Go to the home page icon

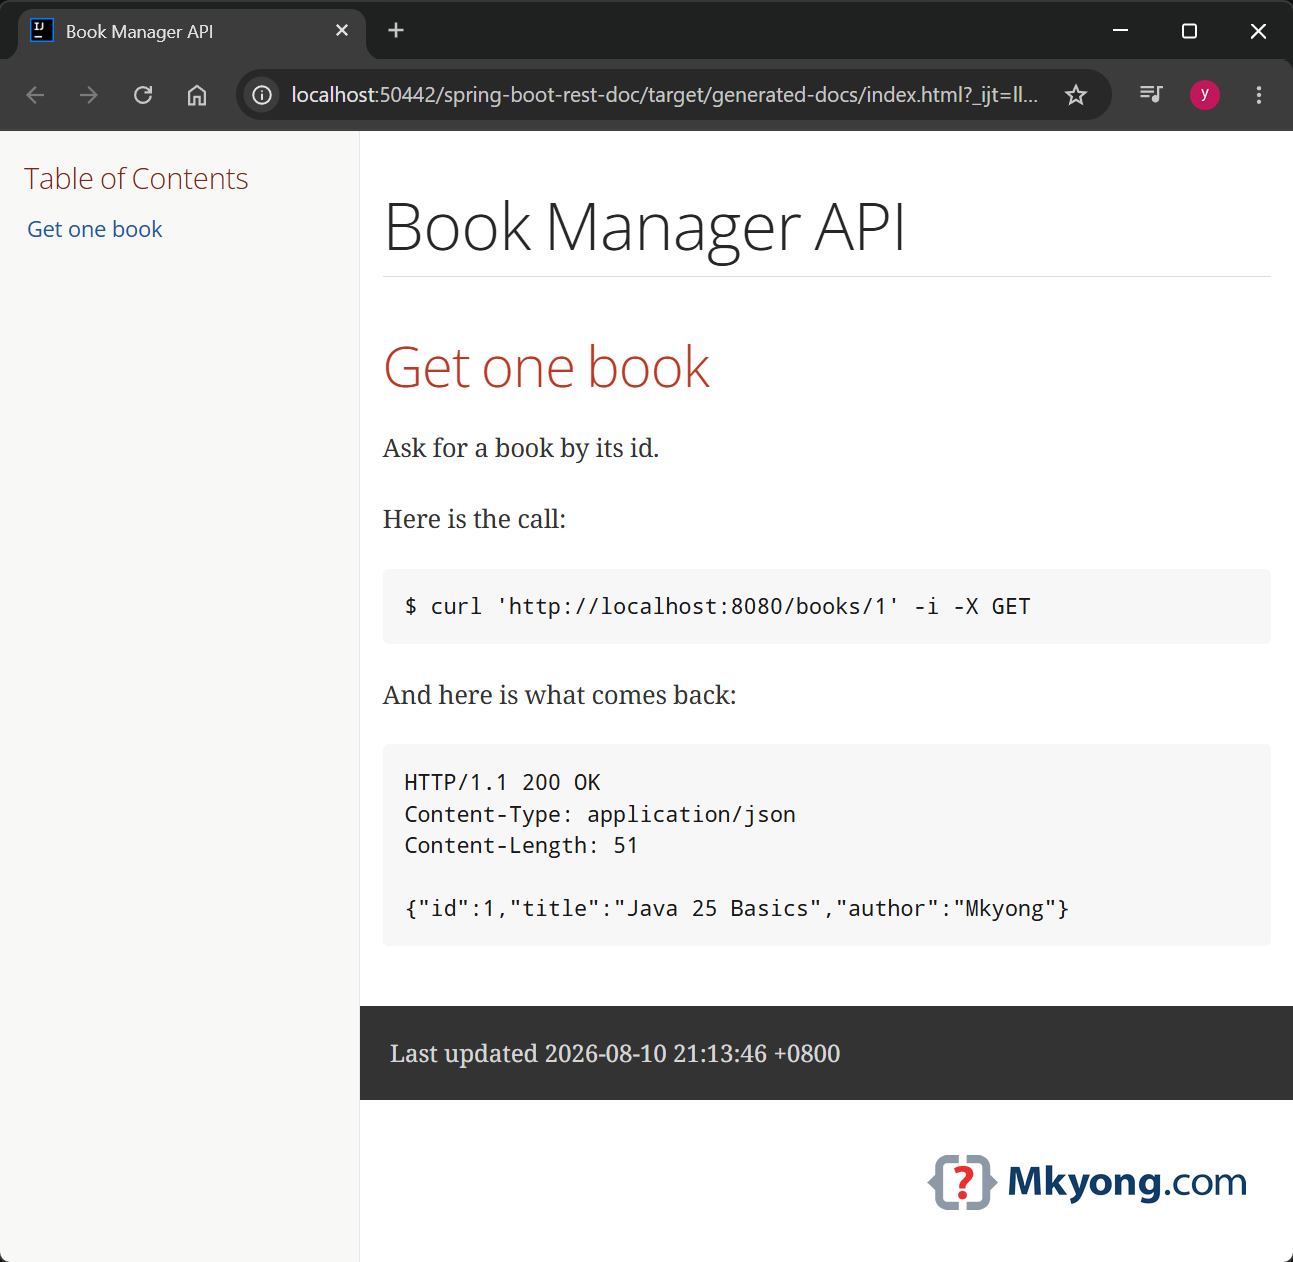[197, 95]
